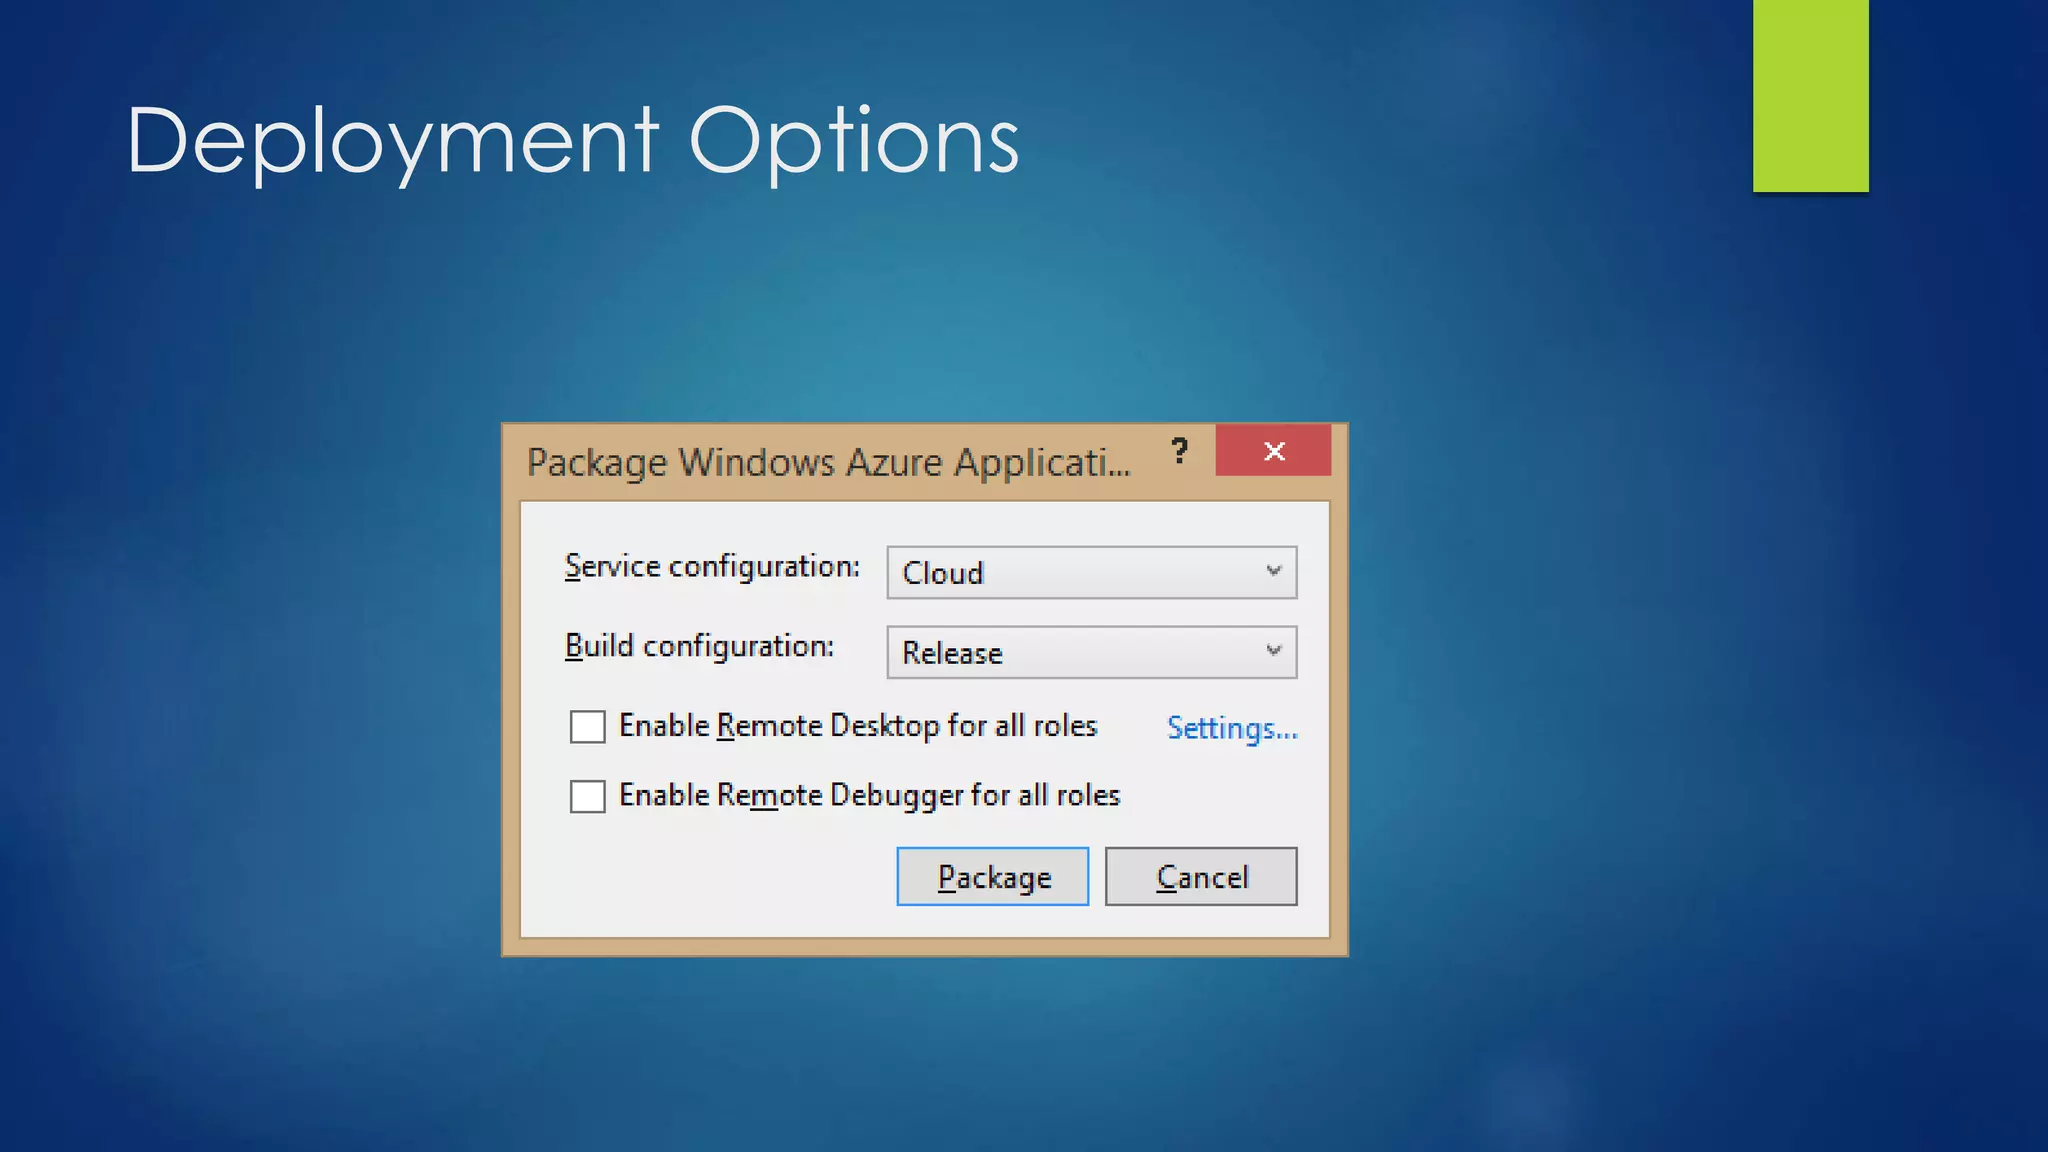
Task: Click the Enable Remote Desktop label text
Action: (857, 726)
